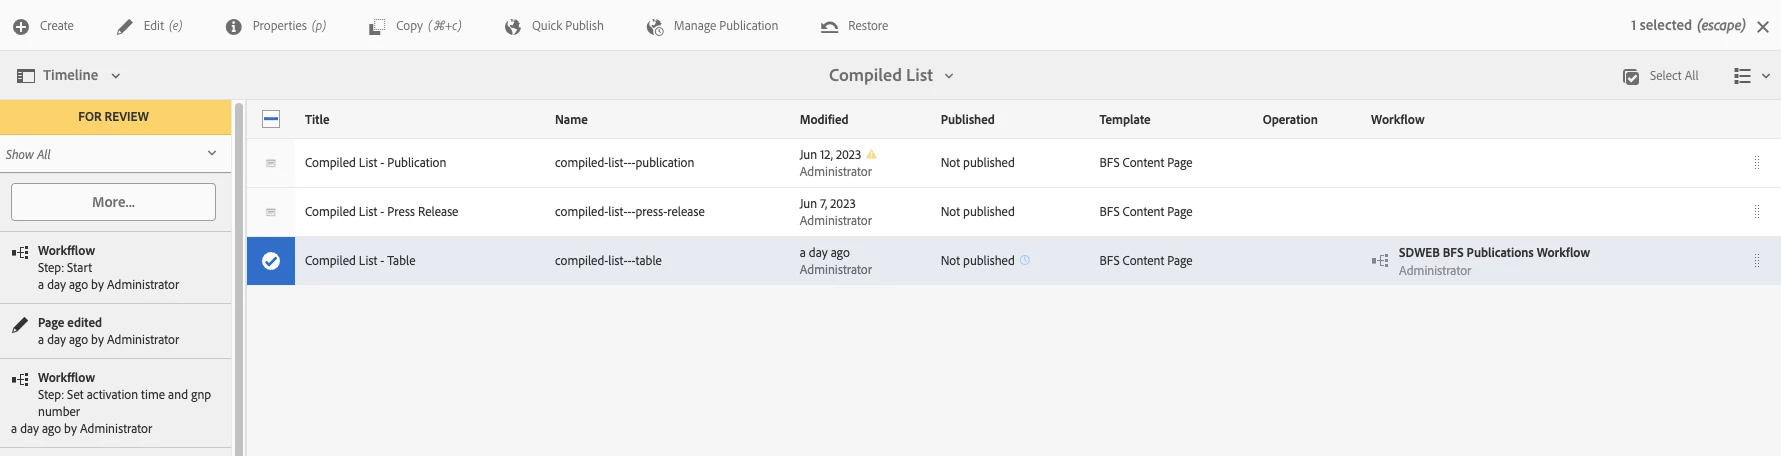Deselect the Compiled List - Table checkbox
This screenshot has width=1781, height=456.
pyautogui.click(x=271, y=261)
